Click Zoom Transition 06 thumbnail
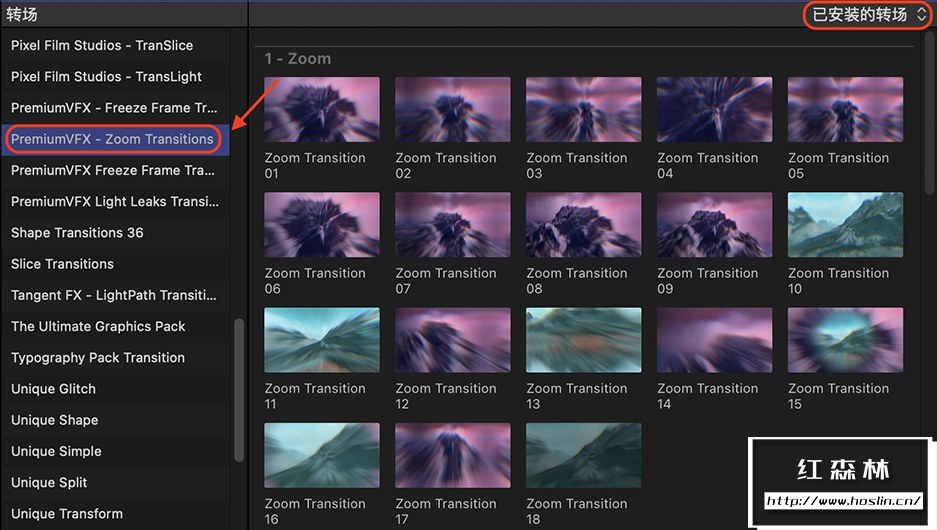This screenshot has width=937, height=530. point(322,225)
